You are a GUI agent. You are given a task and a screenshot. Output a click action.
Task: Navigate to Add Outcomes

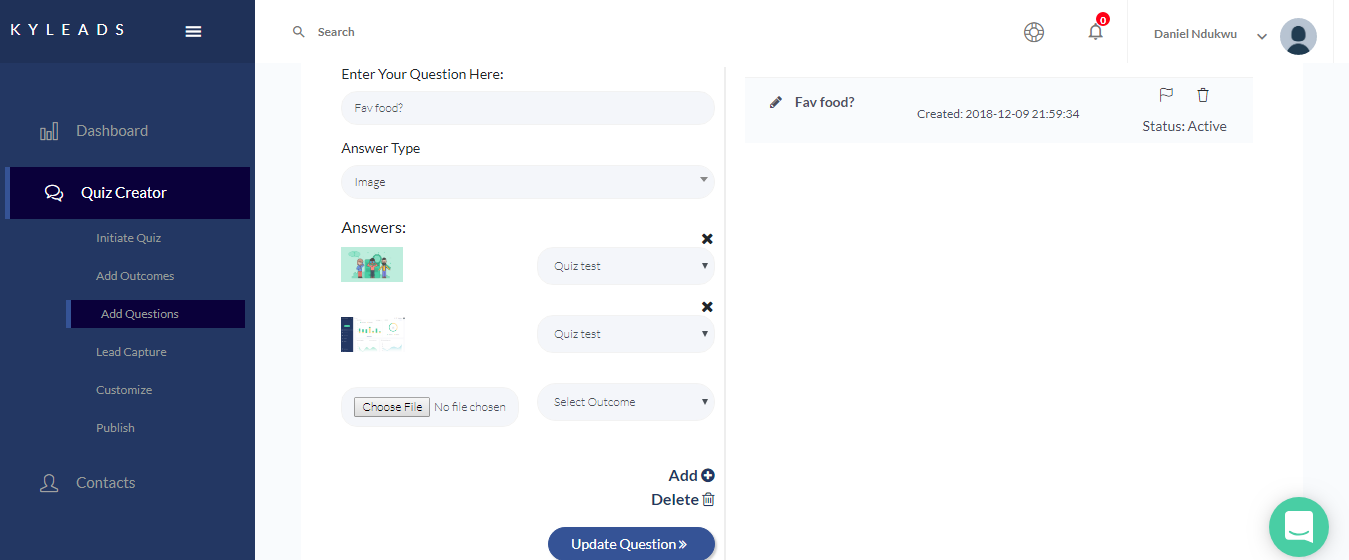click(x=135, y=276)
